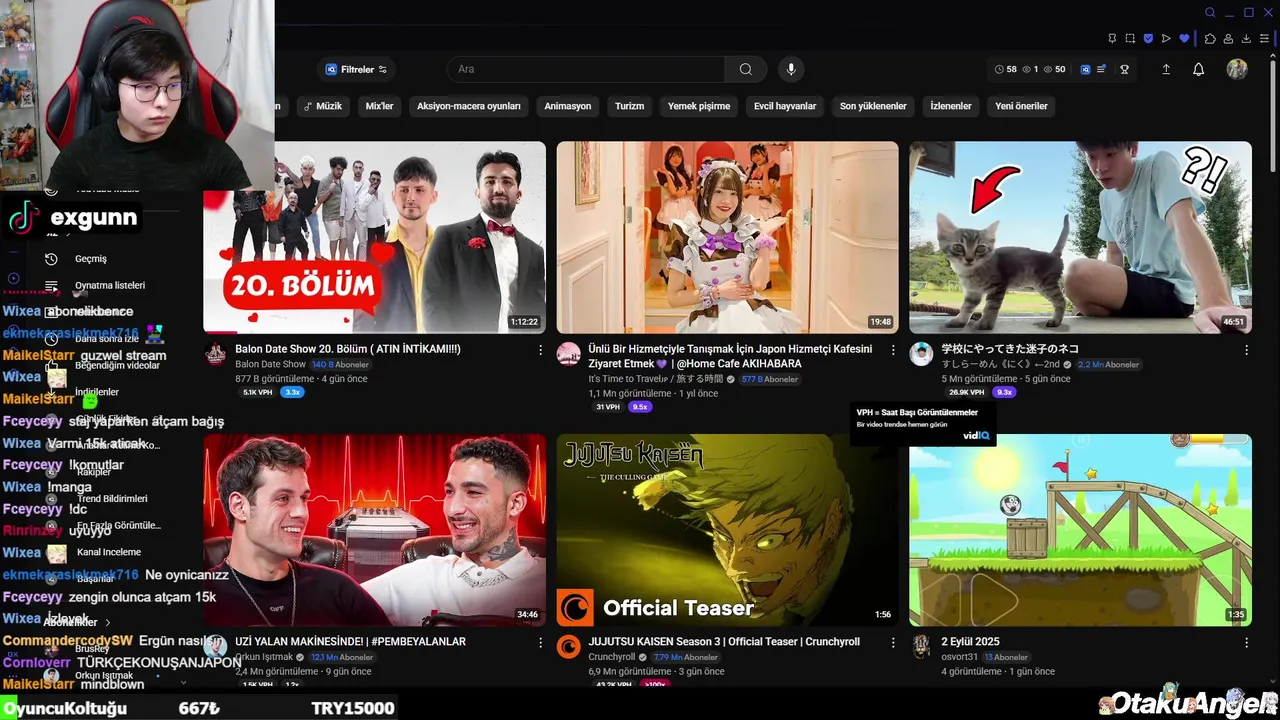Open the notifications bell
Image resolution: width=1280 pixels, height=720 pixels.
pos(1198,69)
